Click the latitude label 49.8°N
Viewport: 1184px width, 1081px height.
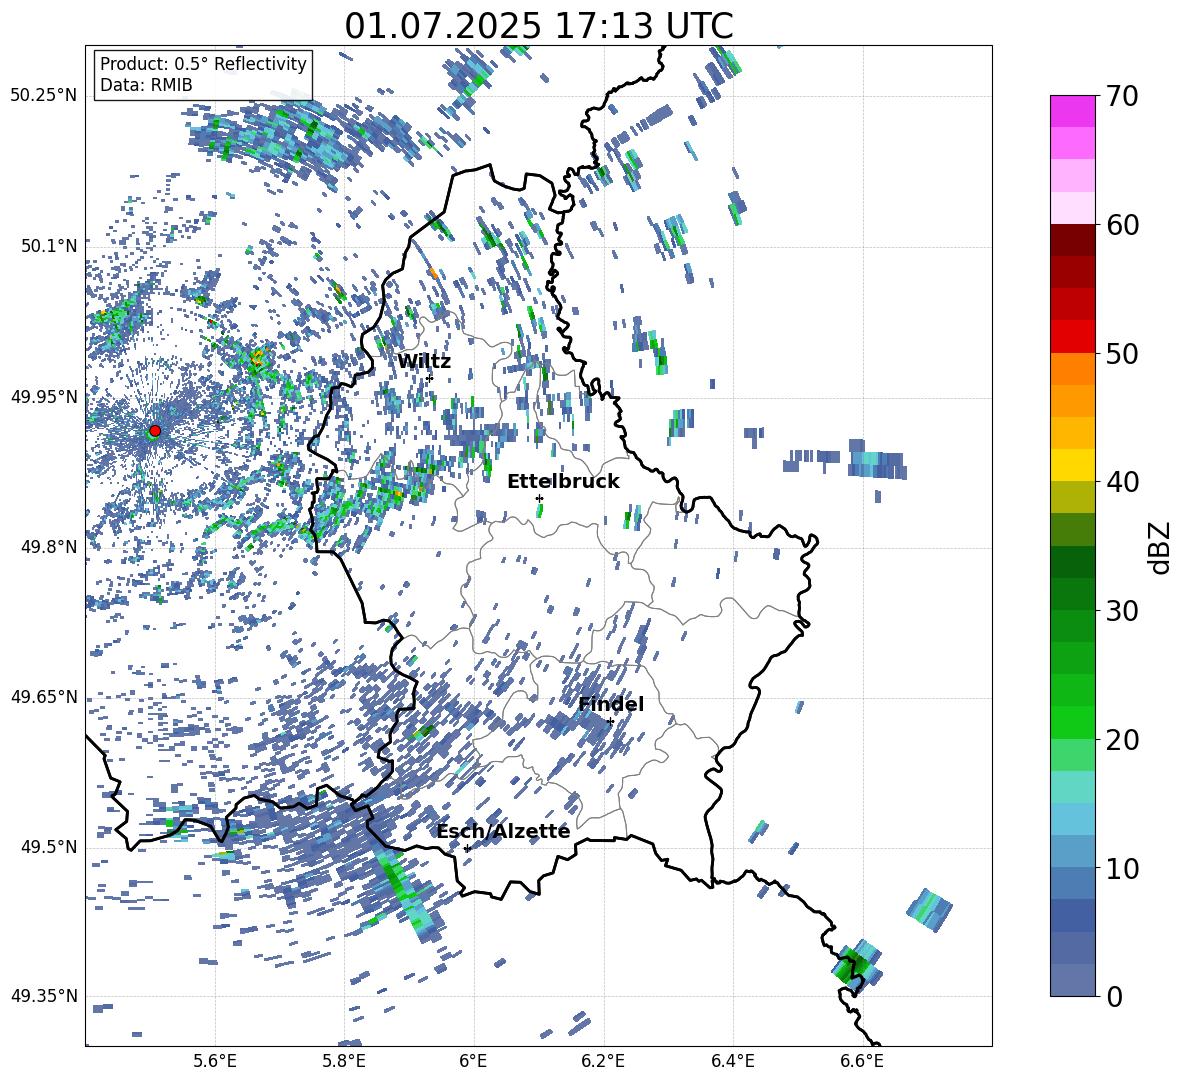(x=48, y=547)
